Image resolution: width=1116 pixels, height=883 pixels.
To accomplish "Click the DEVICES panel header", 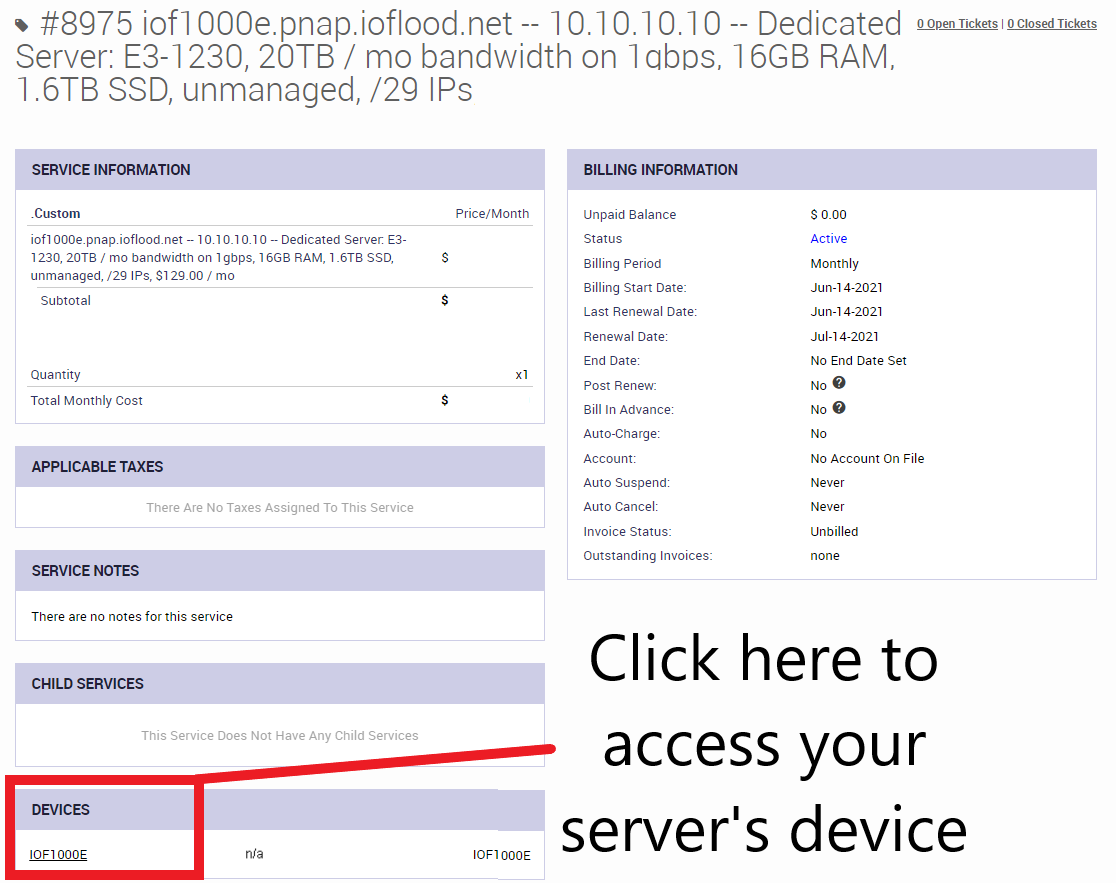I will click(x=59, y=809).
